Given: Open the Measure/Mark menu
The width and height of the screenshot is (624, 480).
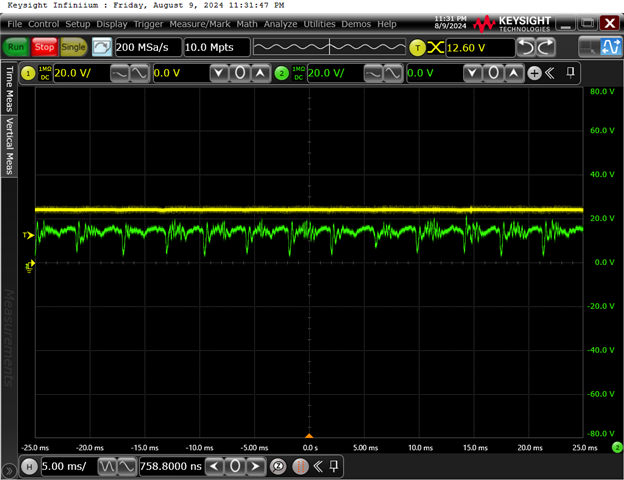Looking at the screenshot, I should click(x=200, y=24).
